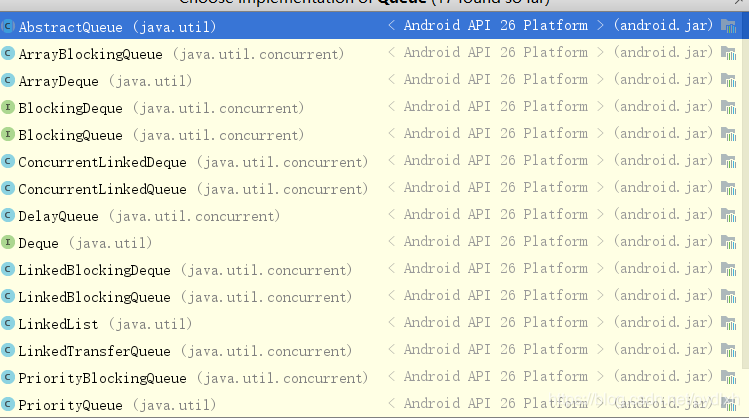This screenshot has height=418, width=749.
Task: Pick BlockingDeque interface entry
Action: (371, 107)
